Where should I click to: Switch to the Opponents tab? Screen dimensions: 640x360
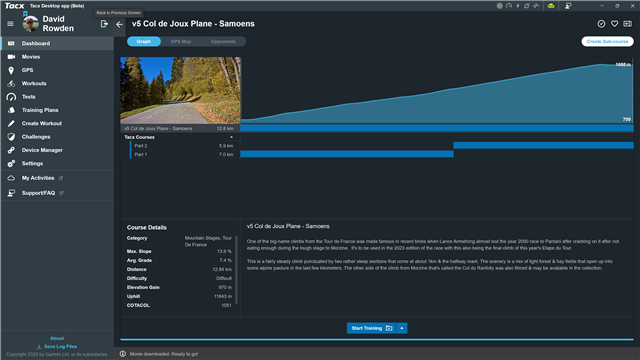pyautogui.click(x=223, y=42)
